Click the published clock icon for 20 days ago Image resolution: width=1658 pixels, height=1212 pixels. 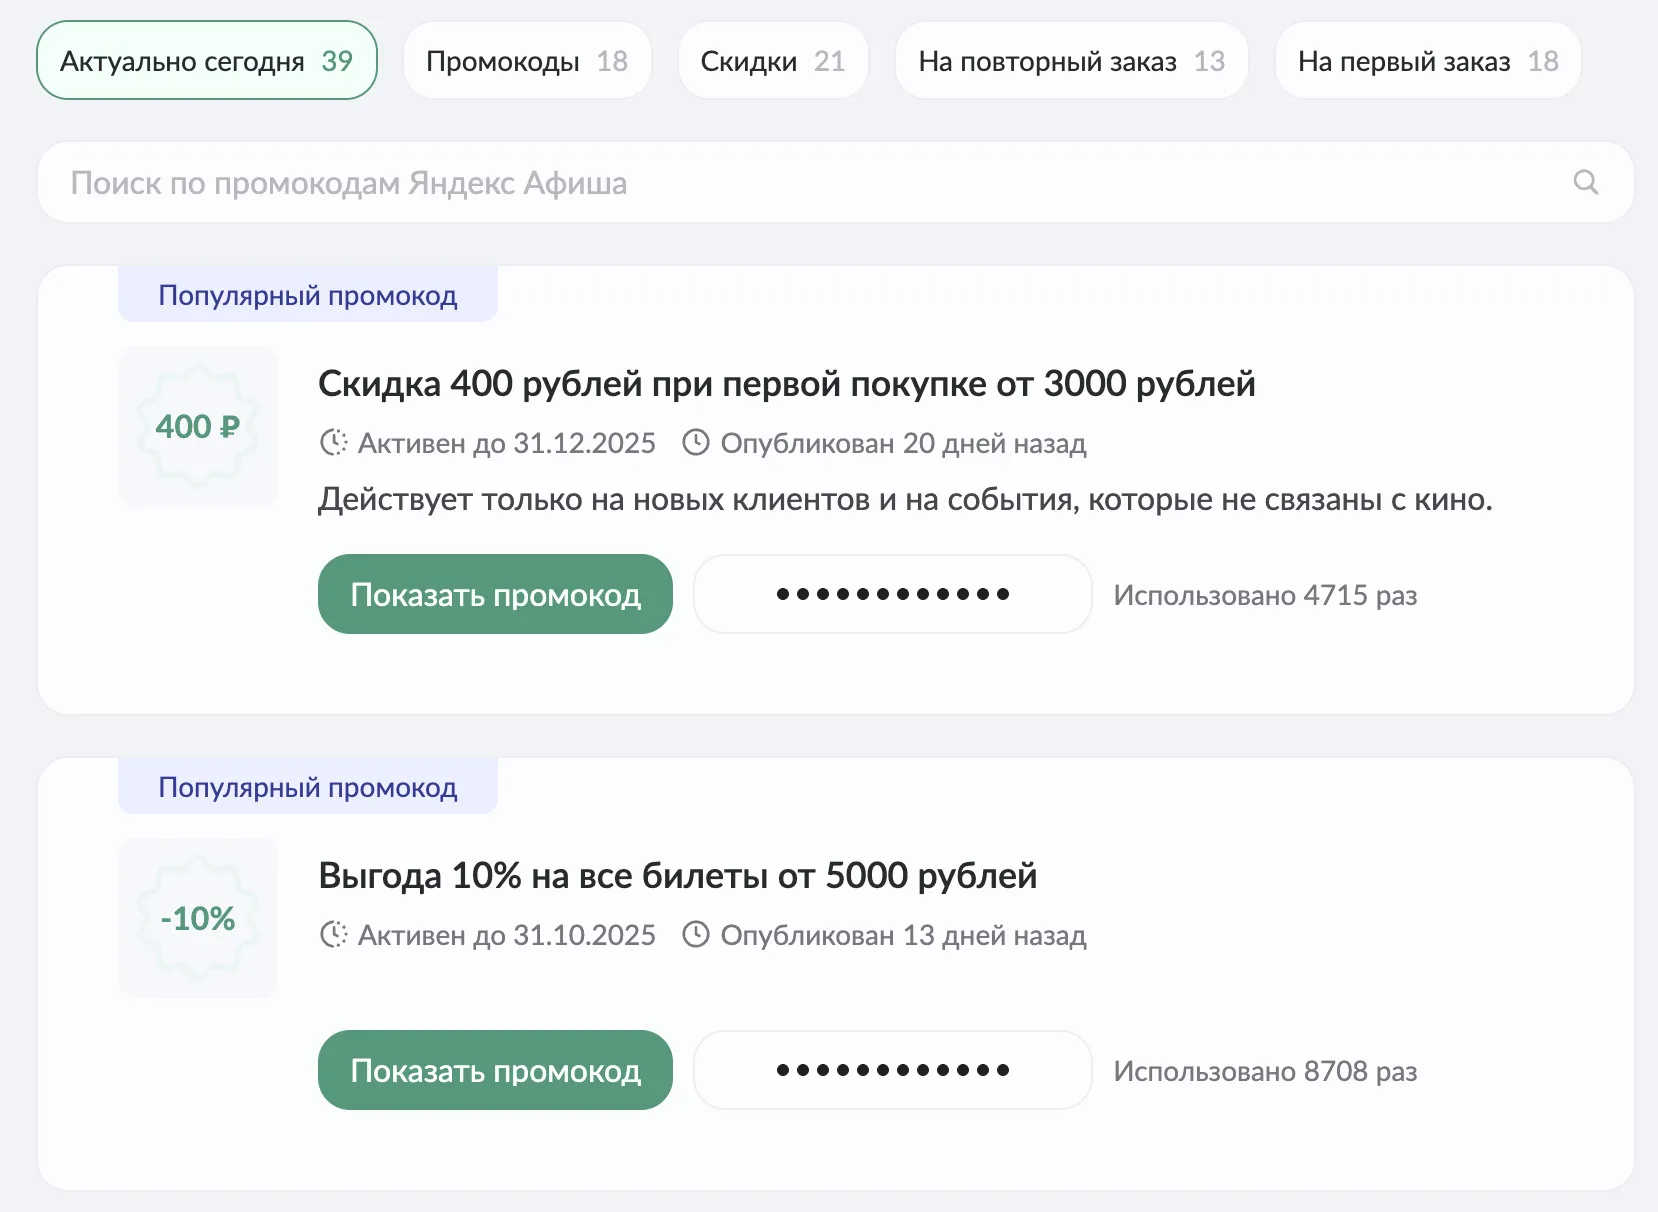[x=695, y=443]
